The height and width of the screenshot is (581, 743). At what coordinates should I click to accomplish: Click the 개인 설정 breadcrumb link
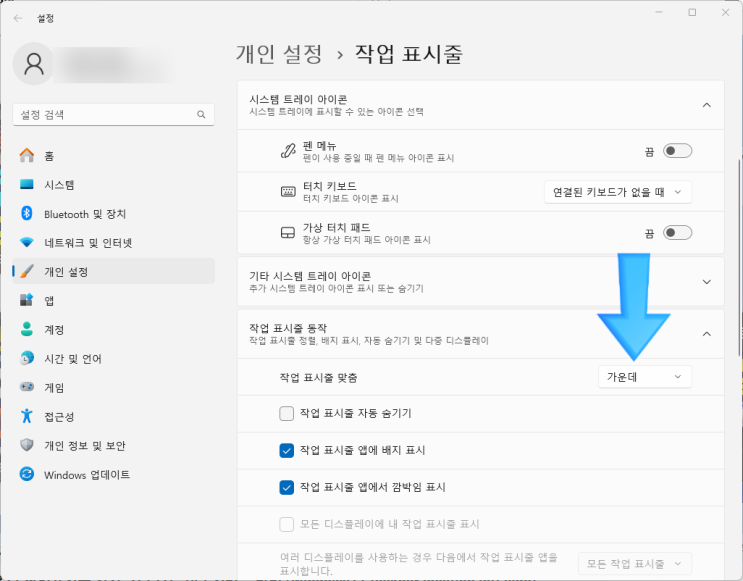(280, 54)
